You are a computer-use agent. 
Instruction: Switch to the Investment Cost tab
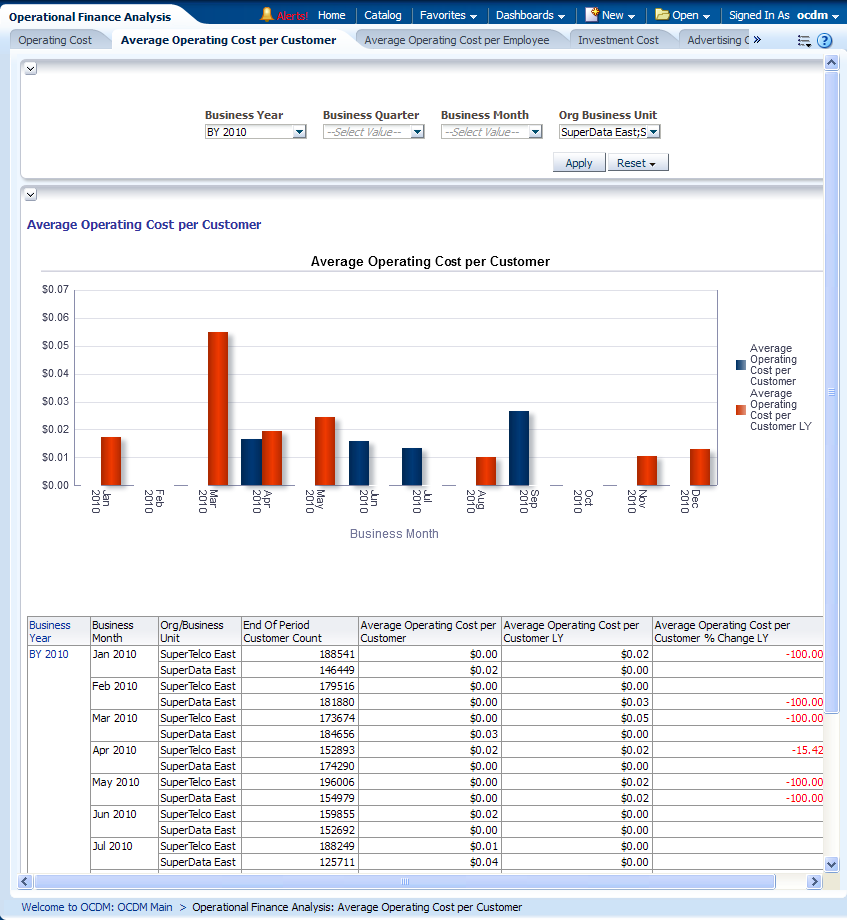(618, 40)
